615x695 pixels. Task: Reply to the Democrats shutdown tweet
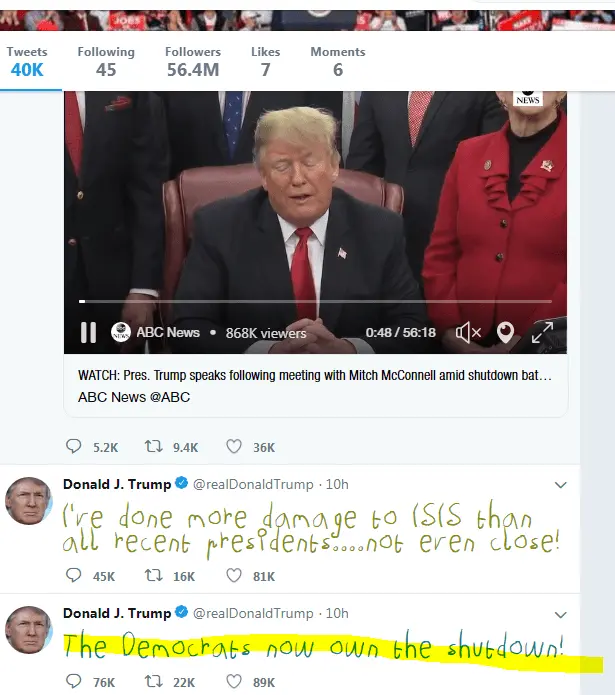[74, 681]
